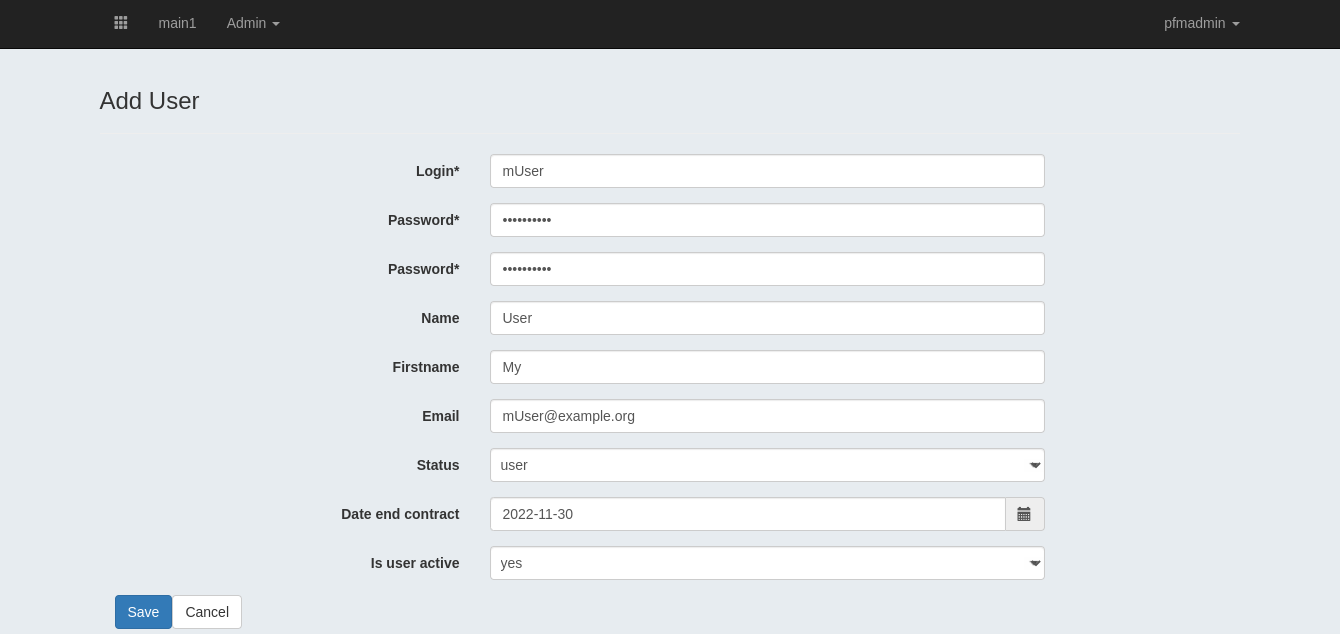Click the Status label
The image size is (1340, 634).
[x=438, y=465]
